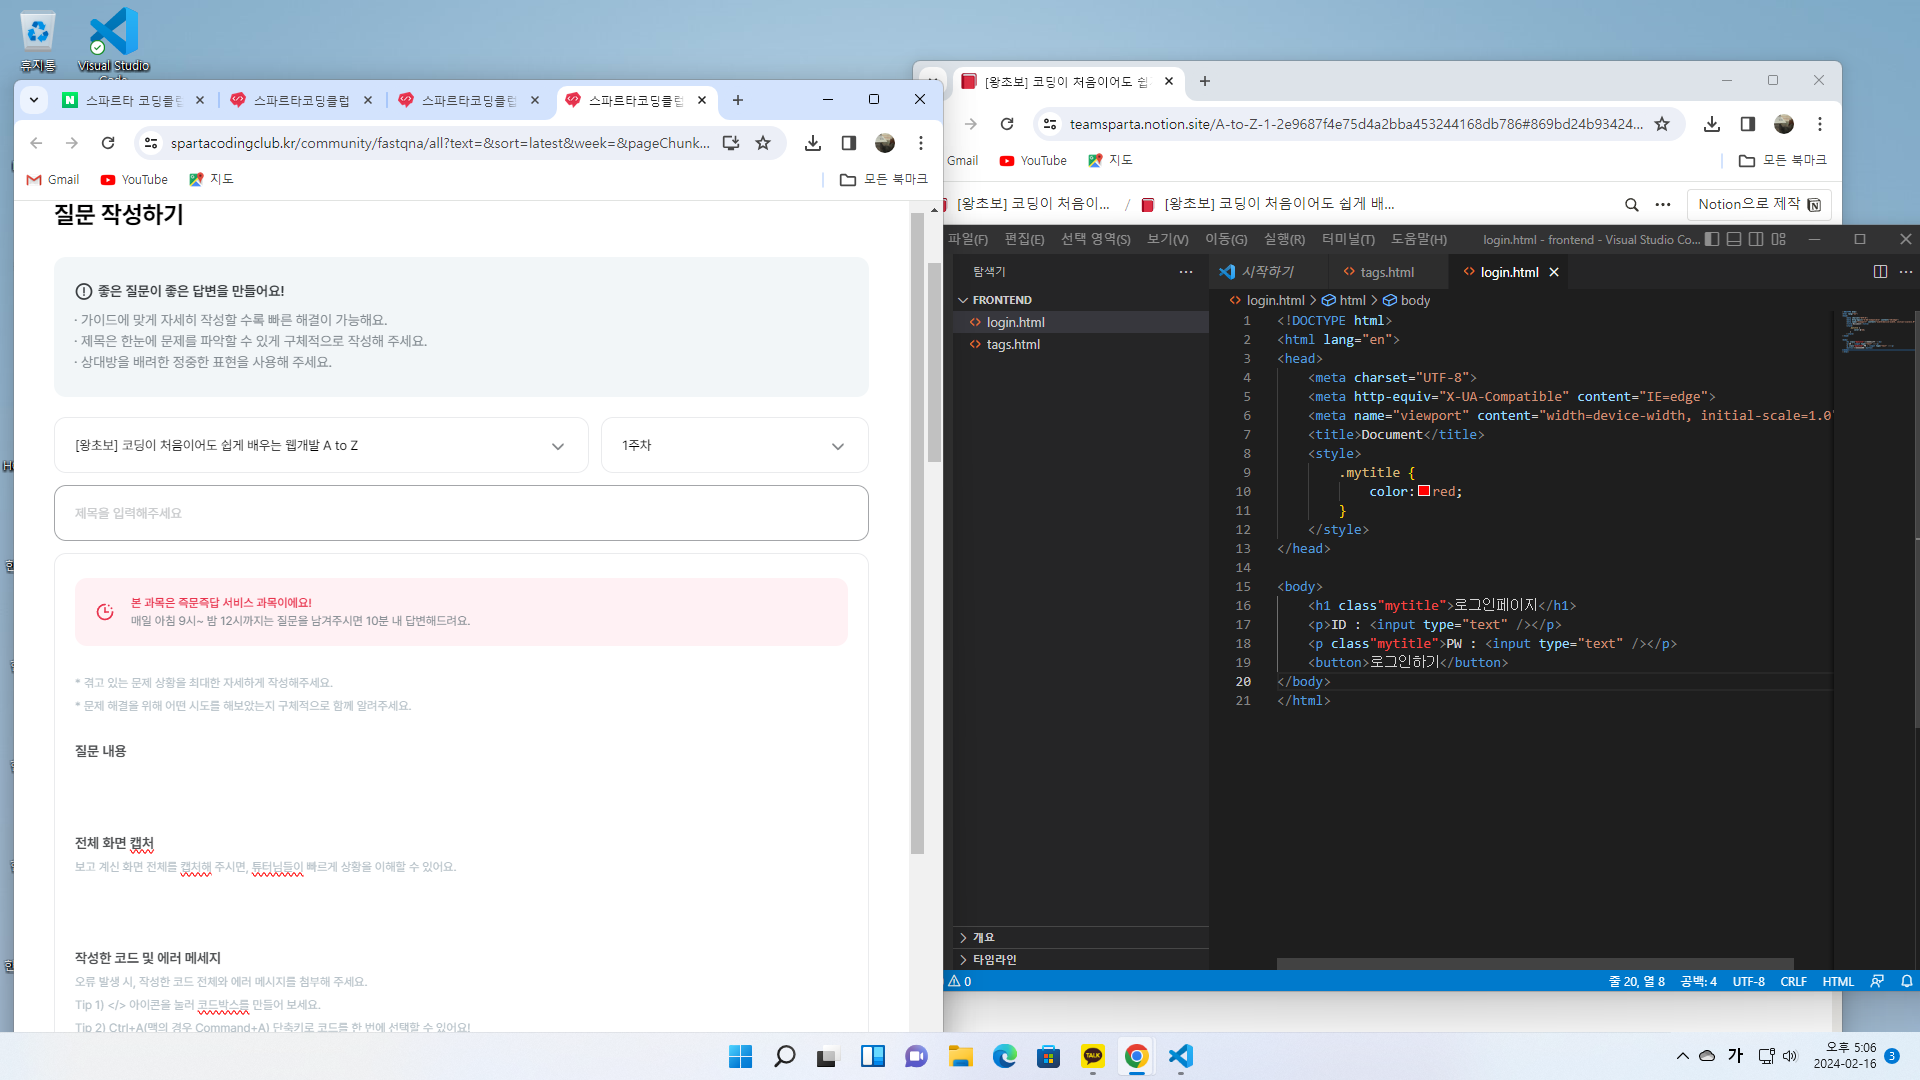Open the 터미널(T) menu in VS Code
Image resolution: width=1920 pixels, height=1080 pixels.
point(1348,239)
